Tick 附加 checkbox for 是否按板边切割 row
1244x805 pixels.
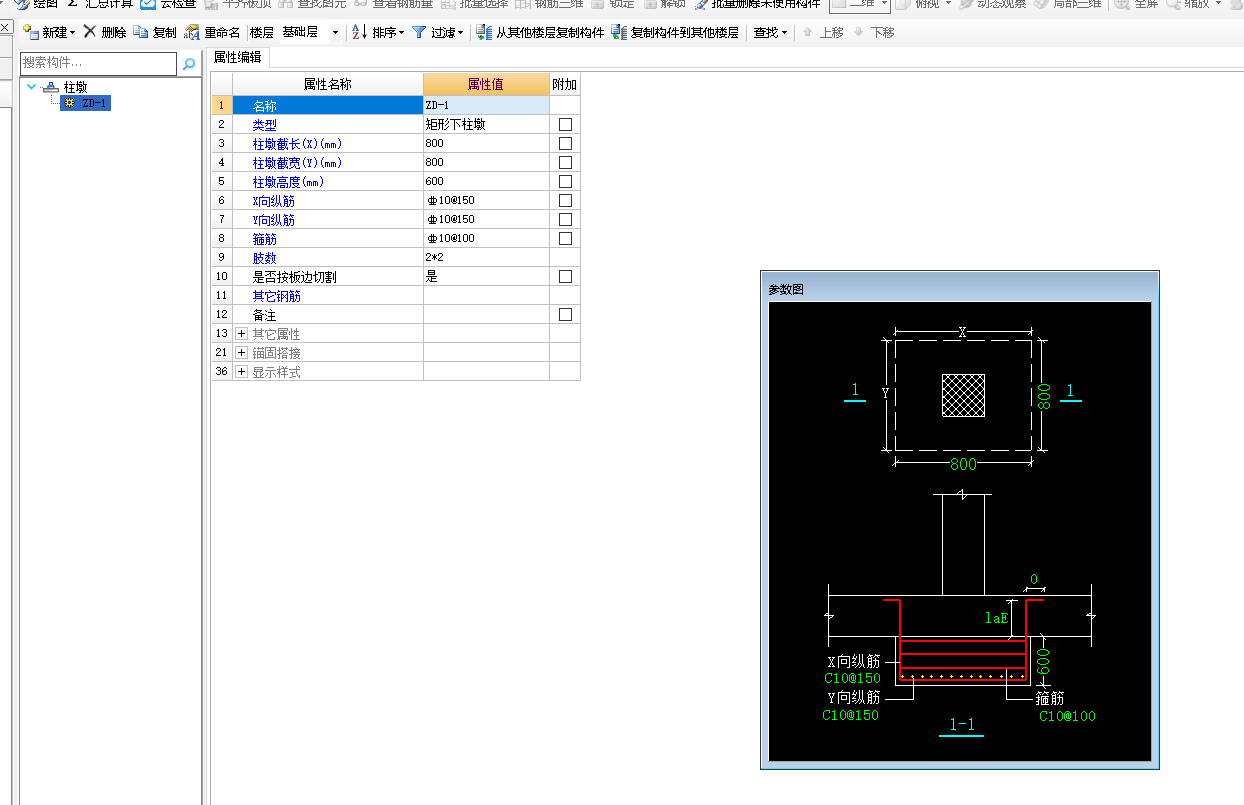pyautogui.click(x=565, y=277)
